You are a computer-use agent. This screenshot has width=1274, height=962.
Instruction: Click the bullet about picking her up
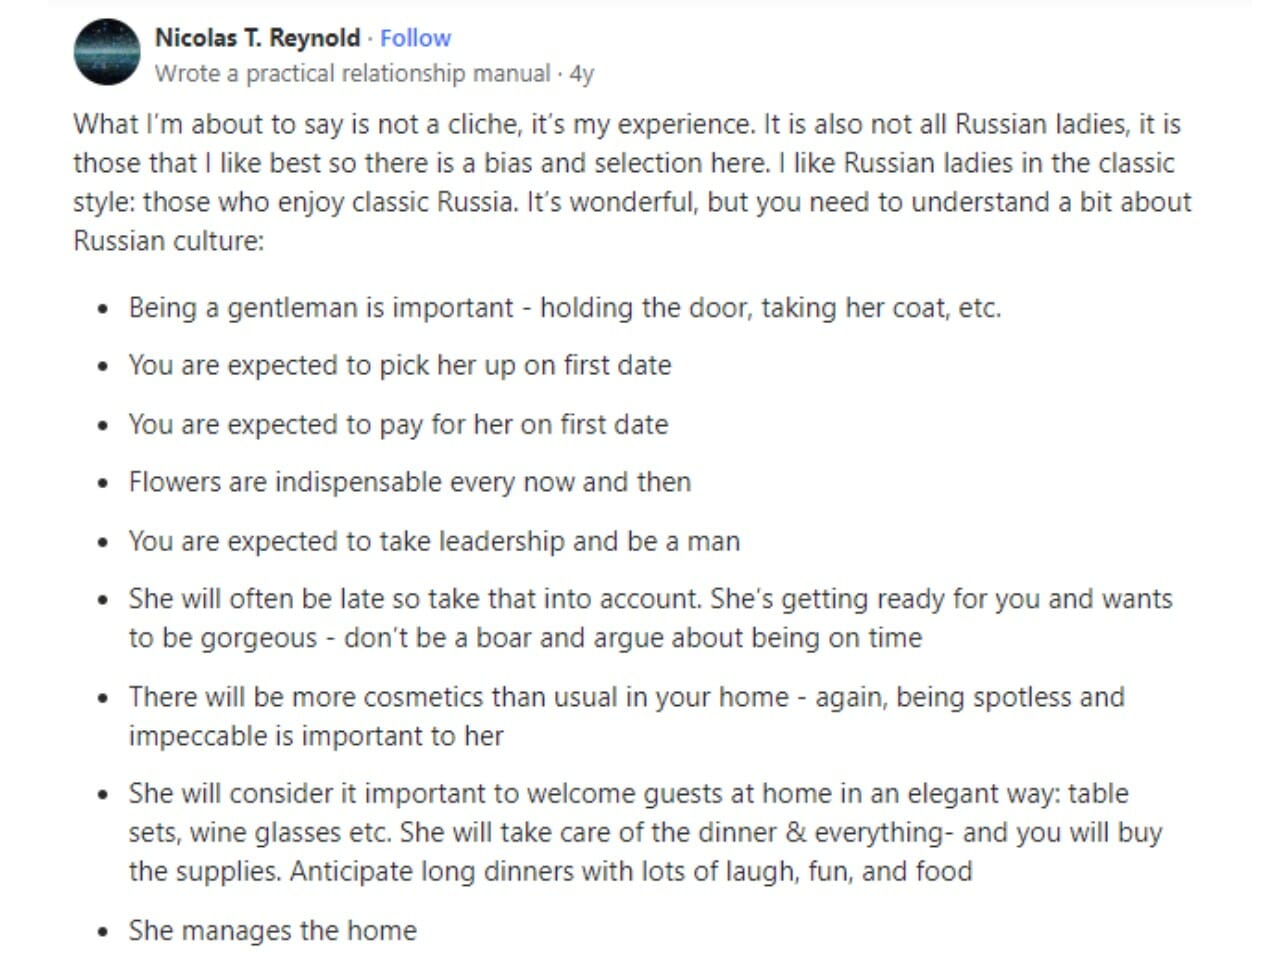click(400, 366)
